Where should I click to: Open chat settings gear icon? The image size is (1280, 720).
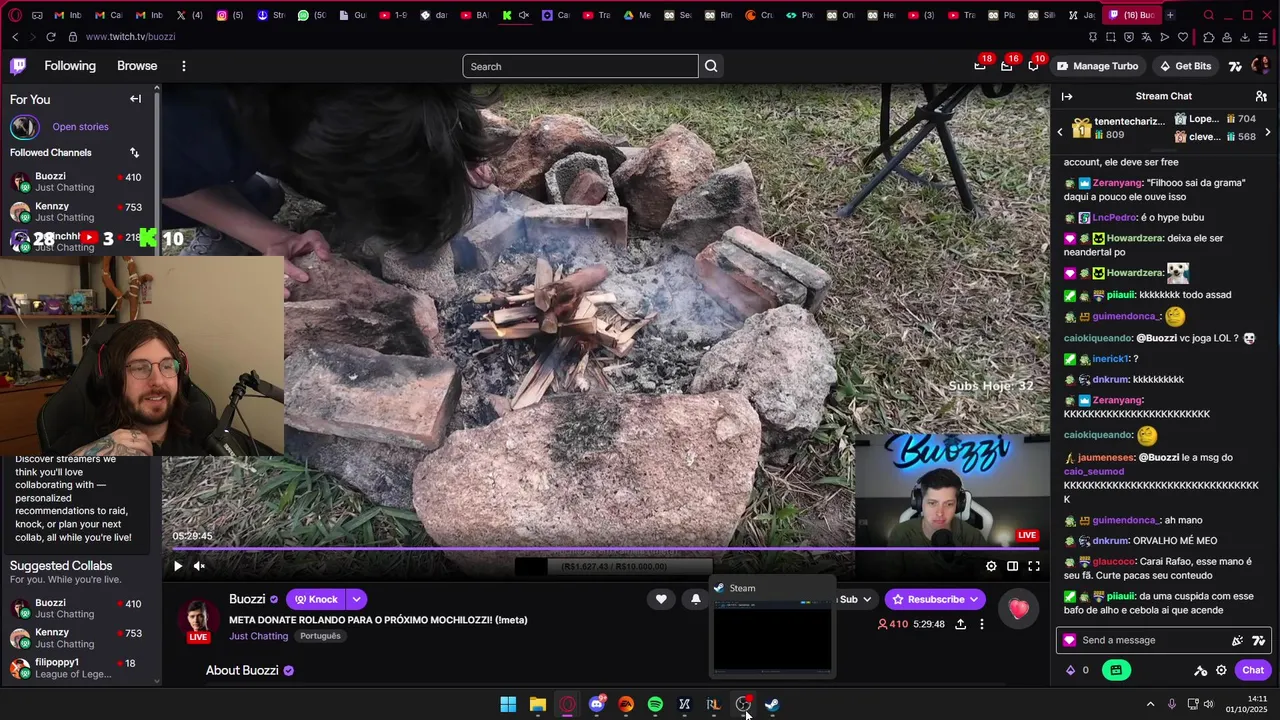[x=1221, y=670]
